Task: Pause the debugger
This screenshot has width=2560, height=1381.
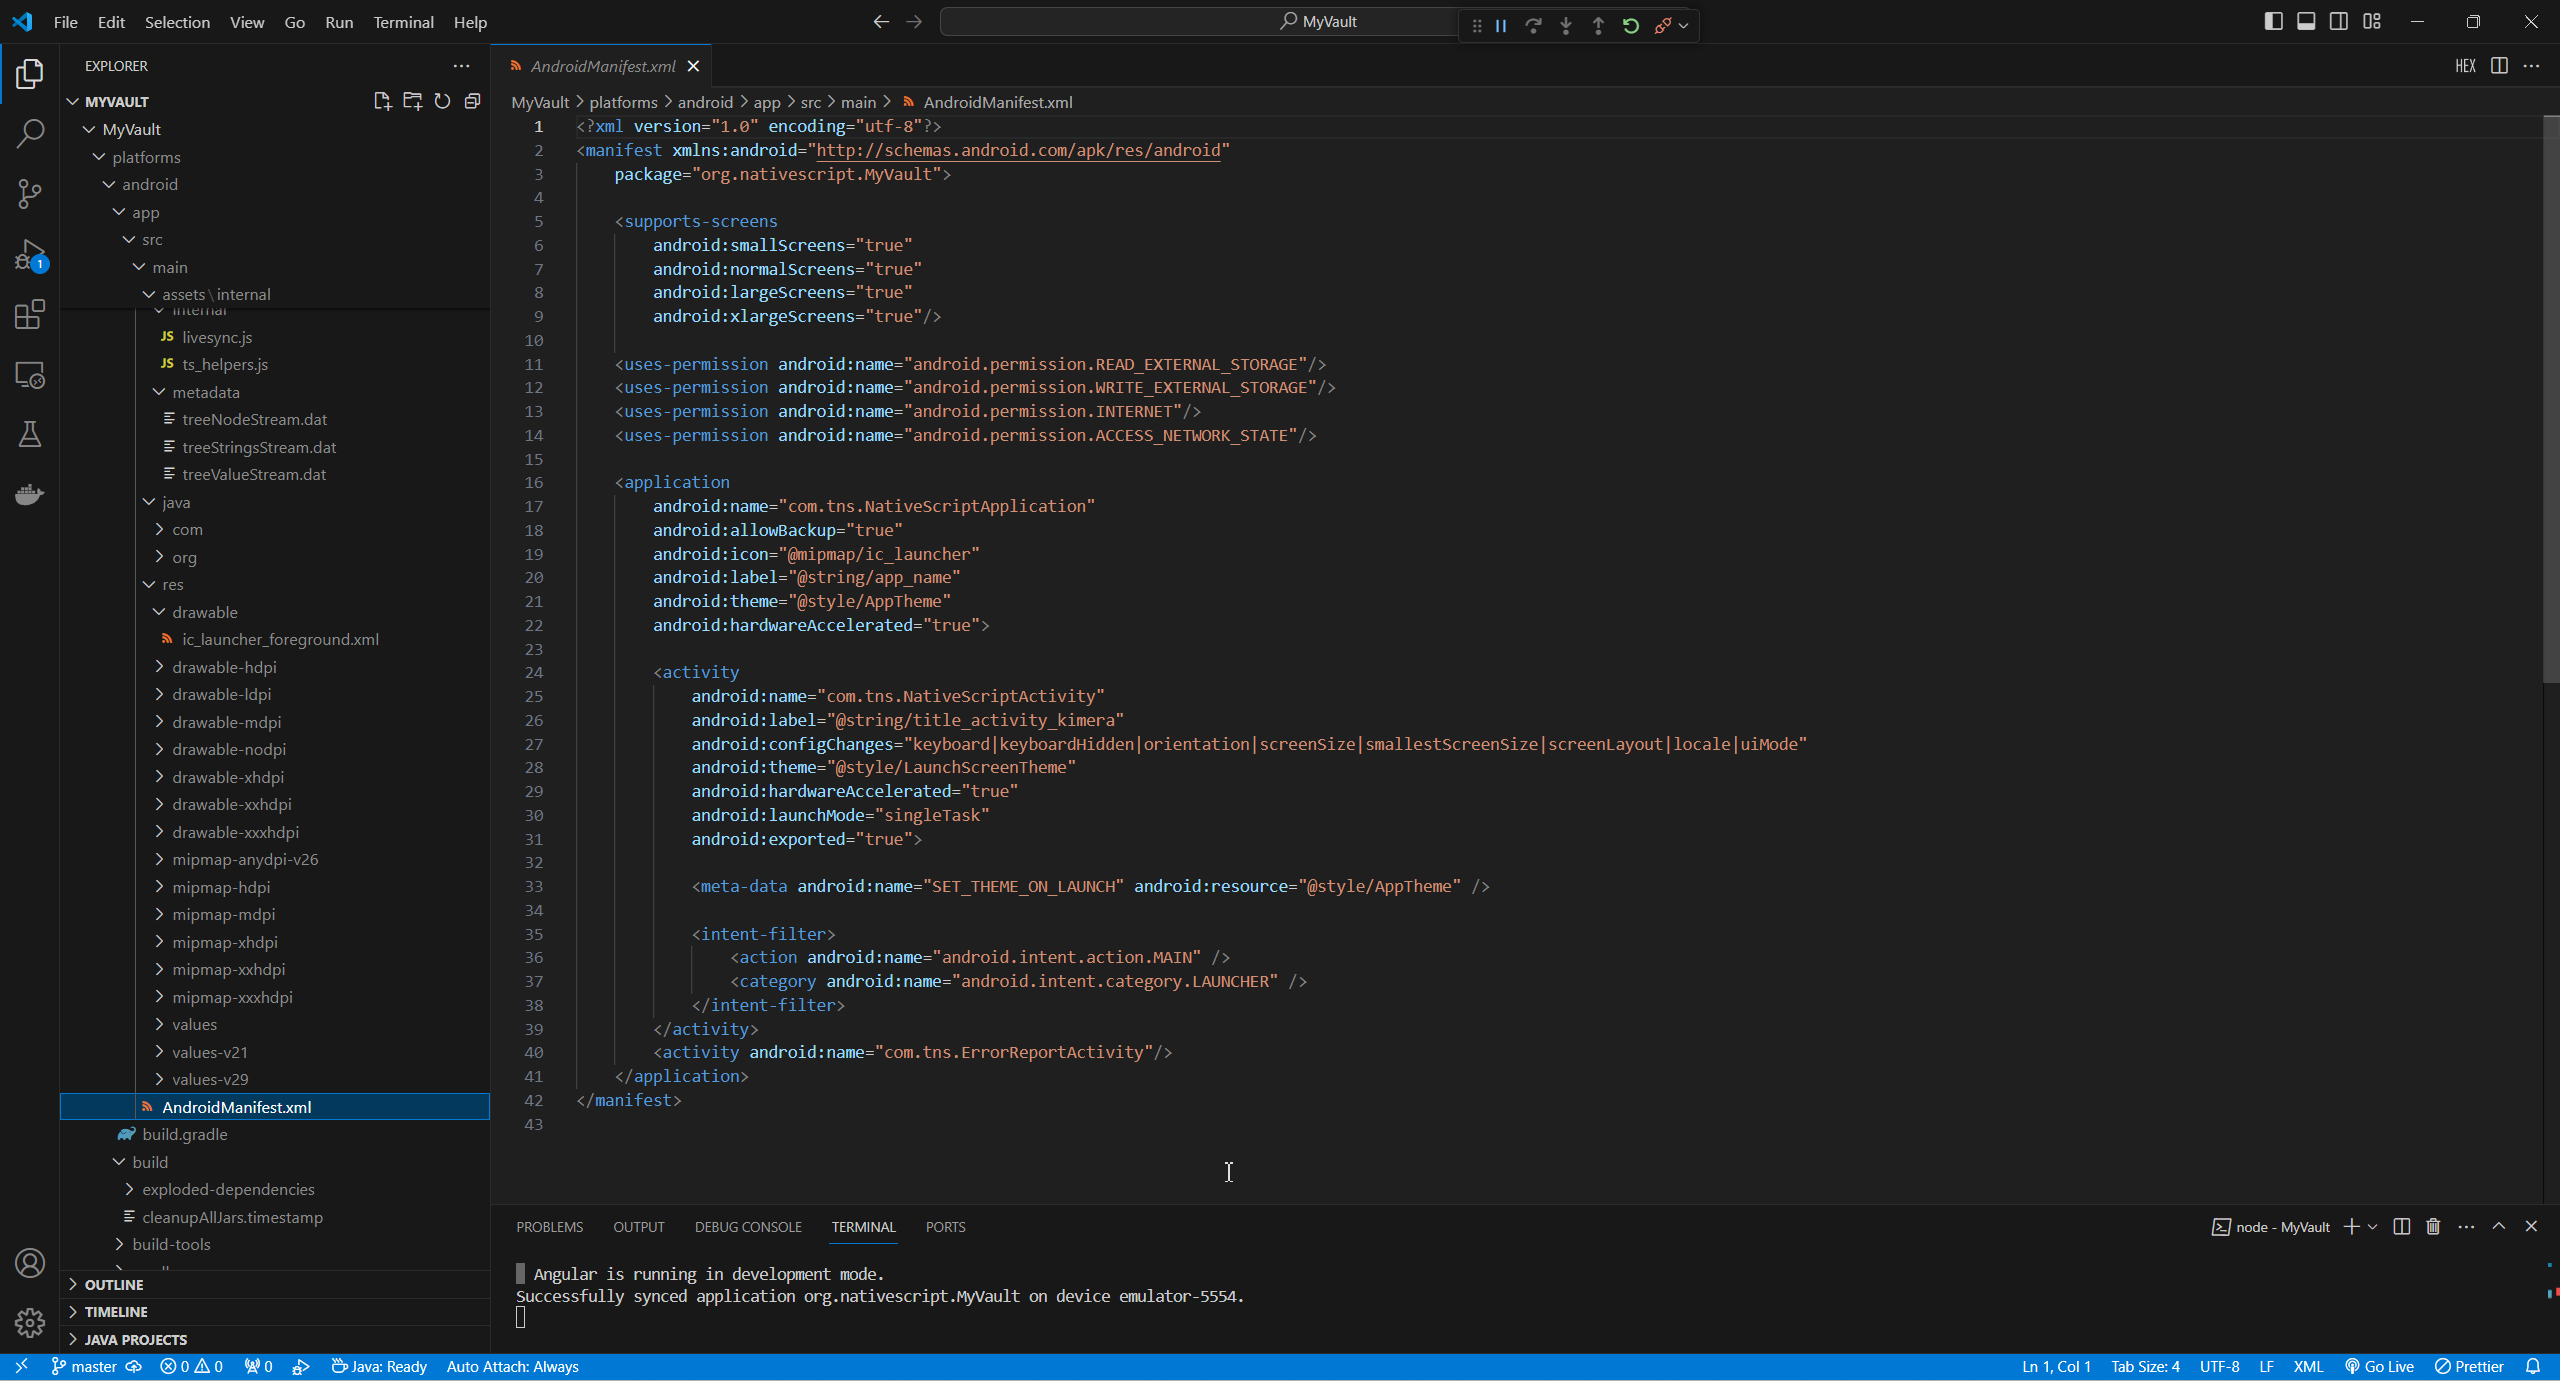Action: [1501, 26]
